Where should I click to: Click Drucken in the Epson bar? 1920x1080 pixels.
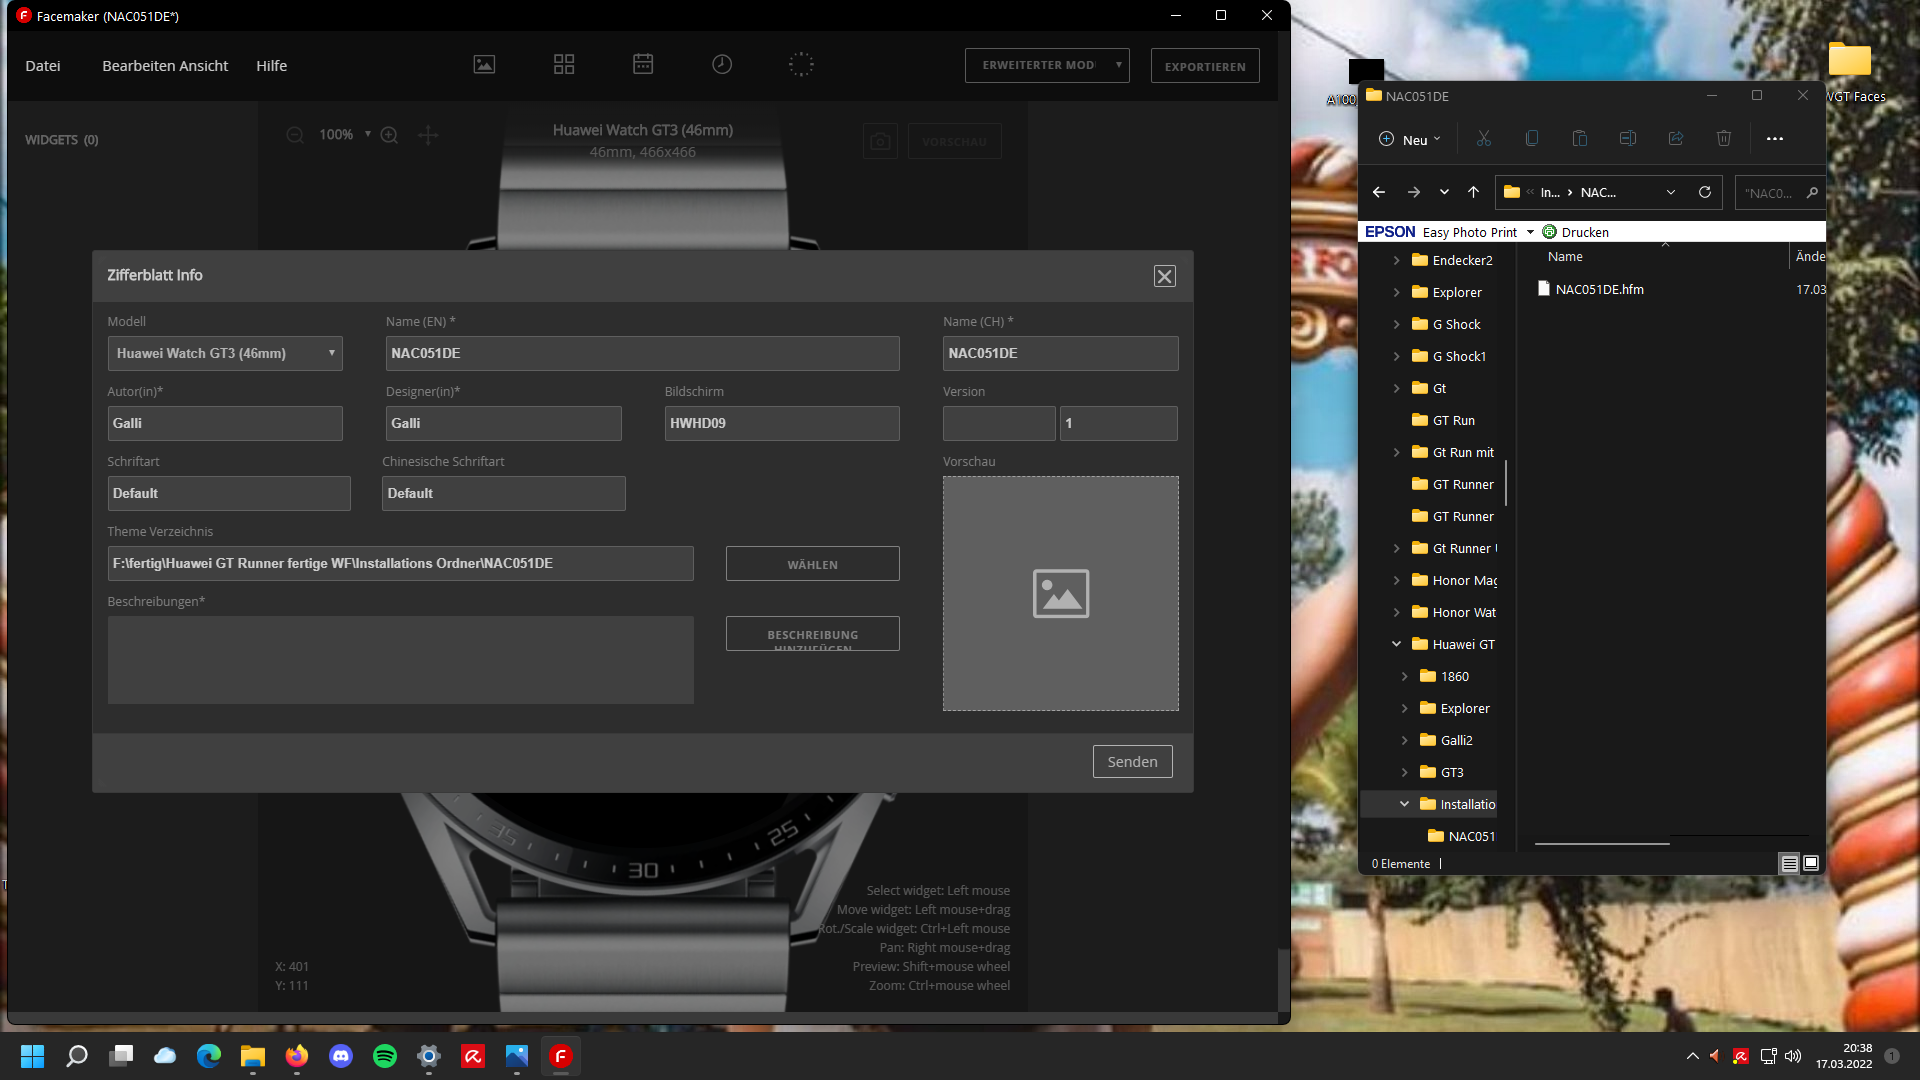tap(1576, 232)
